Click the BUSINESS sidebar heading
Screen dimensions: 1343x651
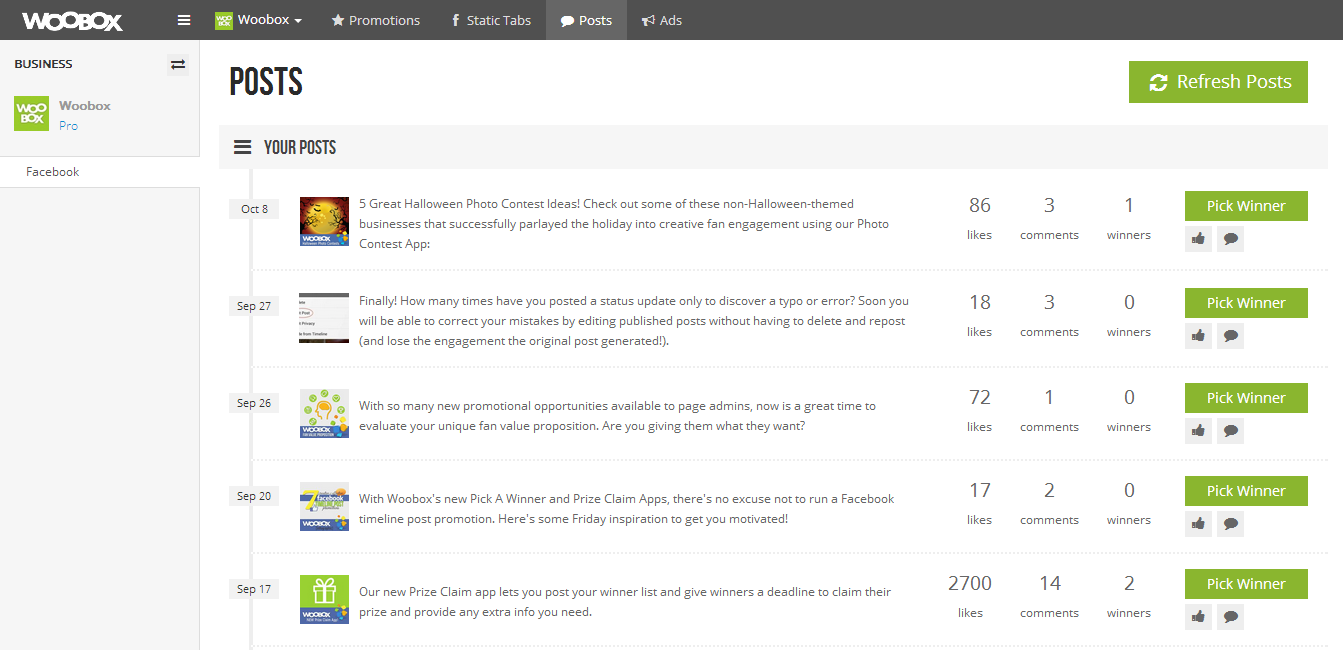(x=43, y=64)
